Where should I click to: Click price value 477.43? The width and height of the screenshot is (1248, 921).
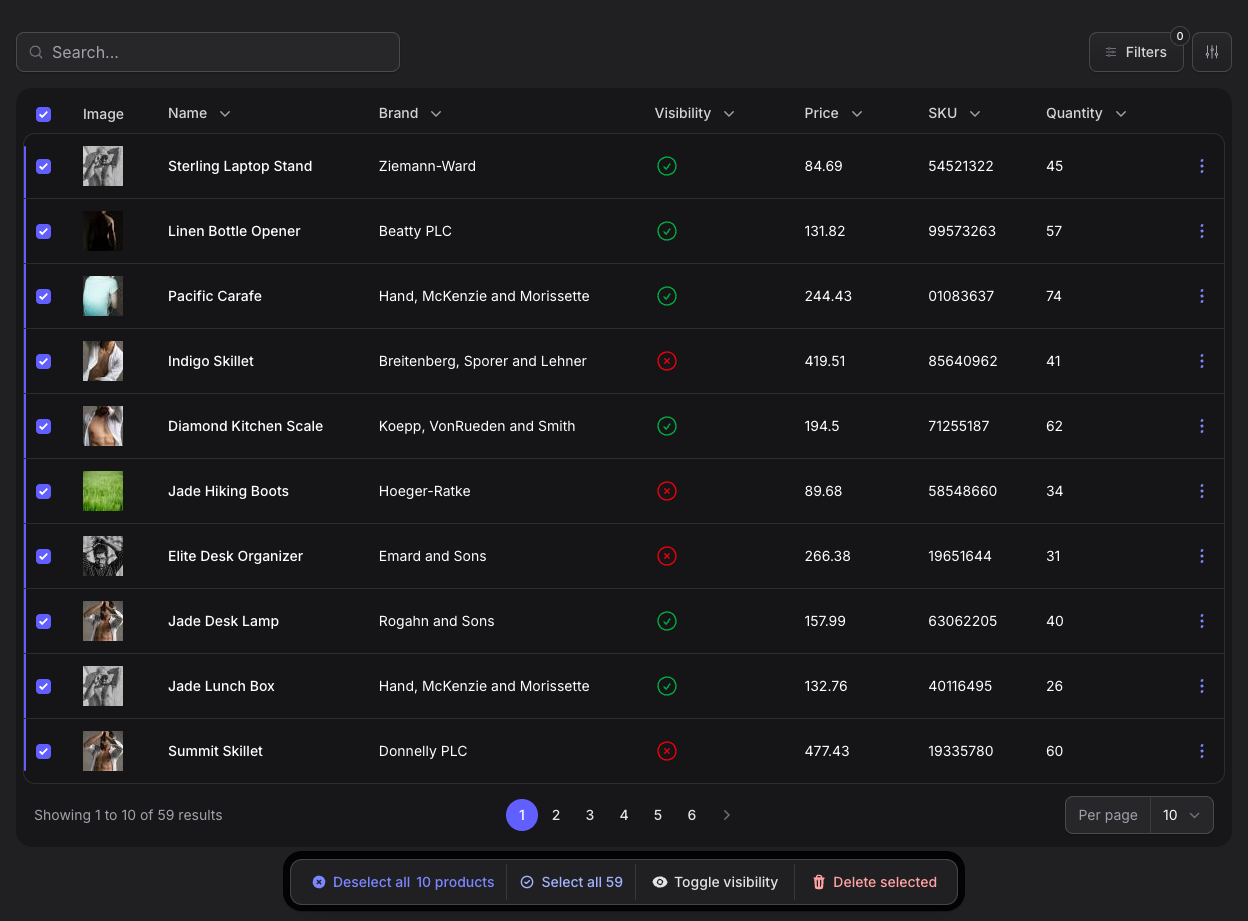[827, 751]
